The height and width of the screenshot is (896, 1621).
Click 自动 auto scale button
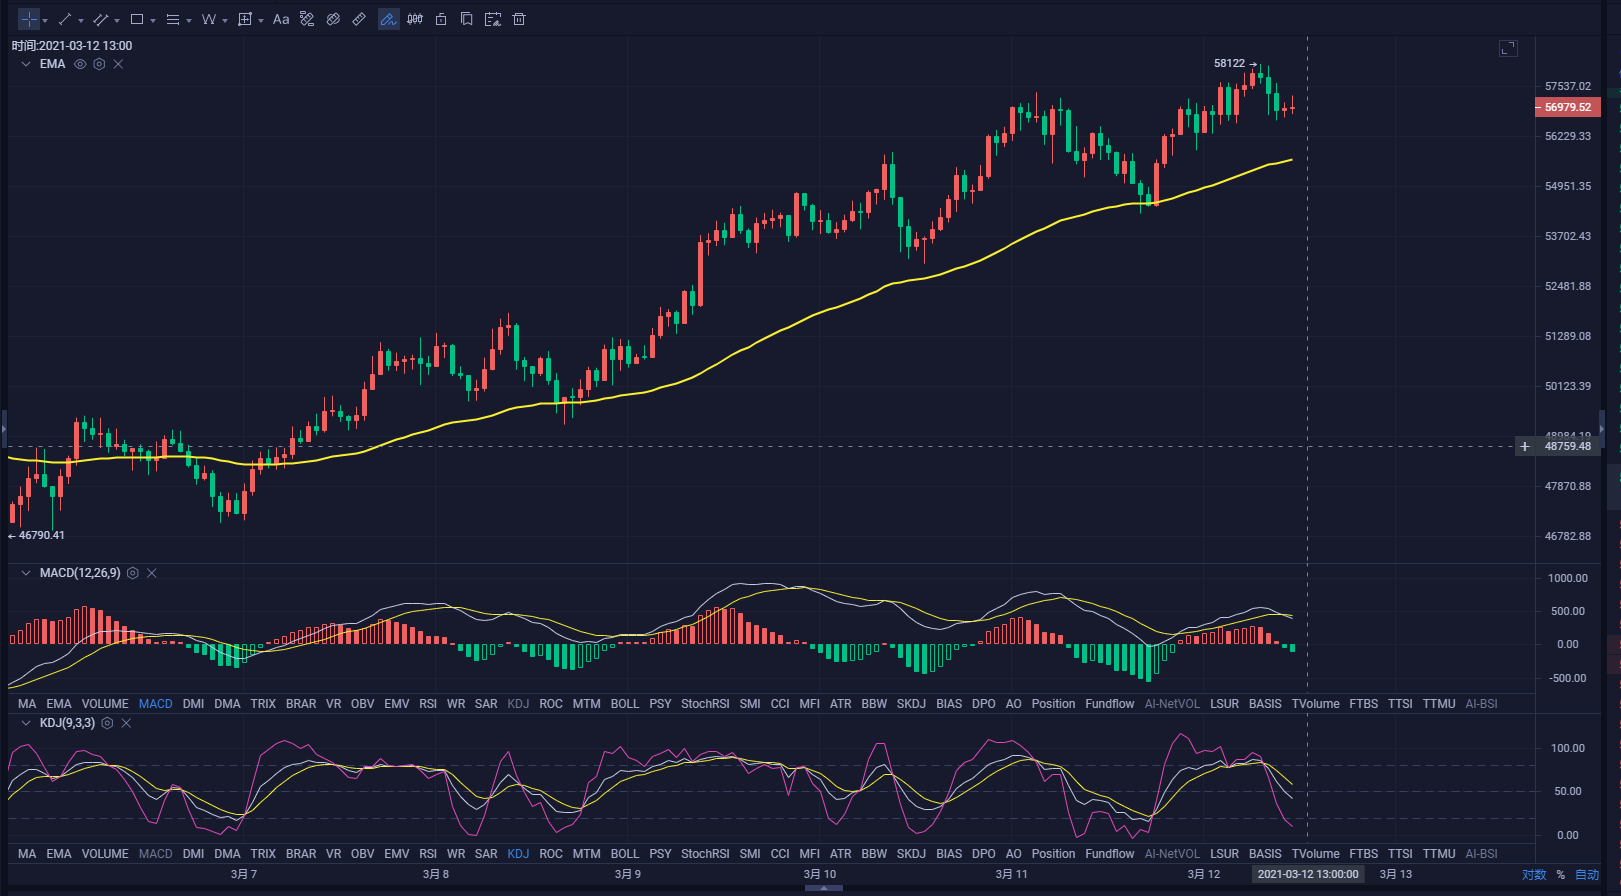tap(1587, 875)
